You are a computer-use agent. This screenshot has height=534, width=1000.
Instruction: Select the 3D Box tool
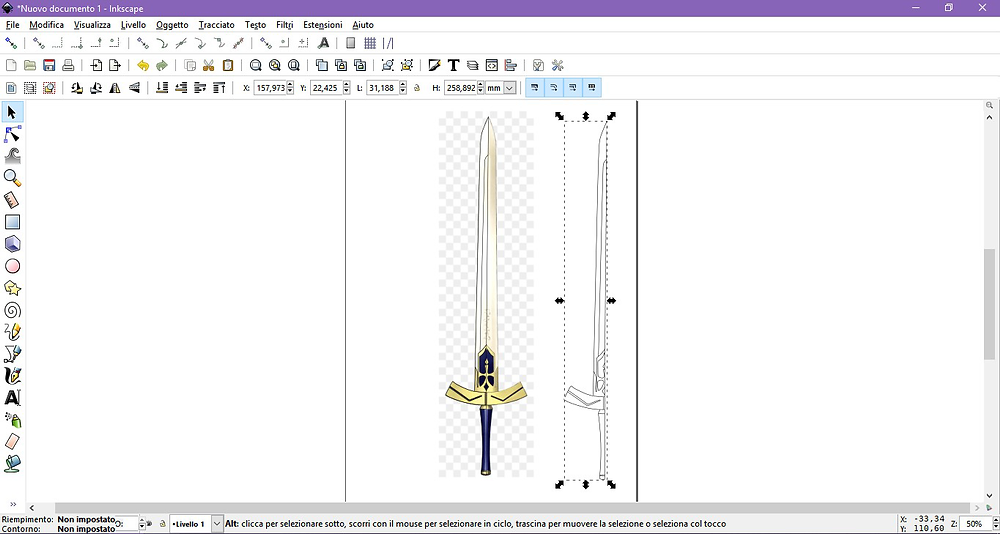[x=12, y=244]
